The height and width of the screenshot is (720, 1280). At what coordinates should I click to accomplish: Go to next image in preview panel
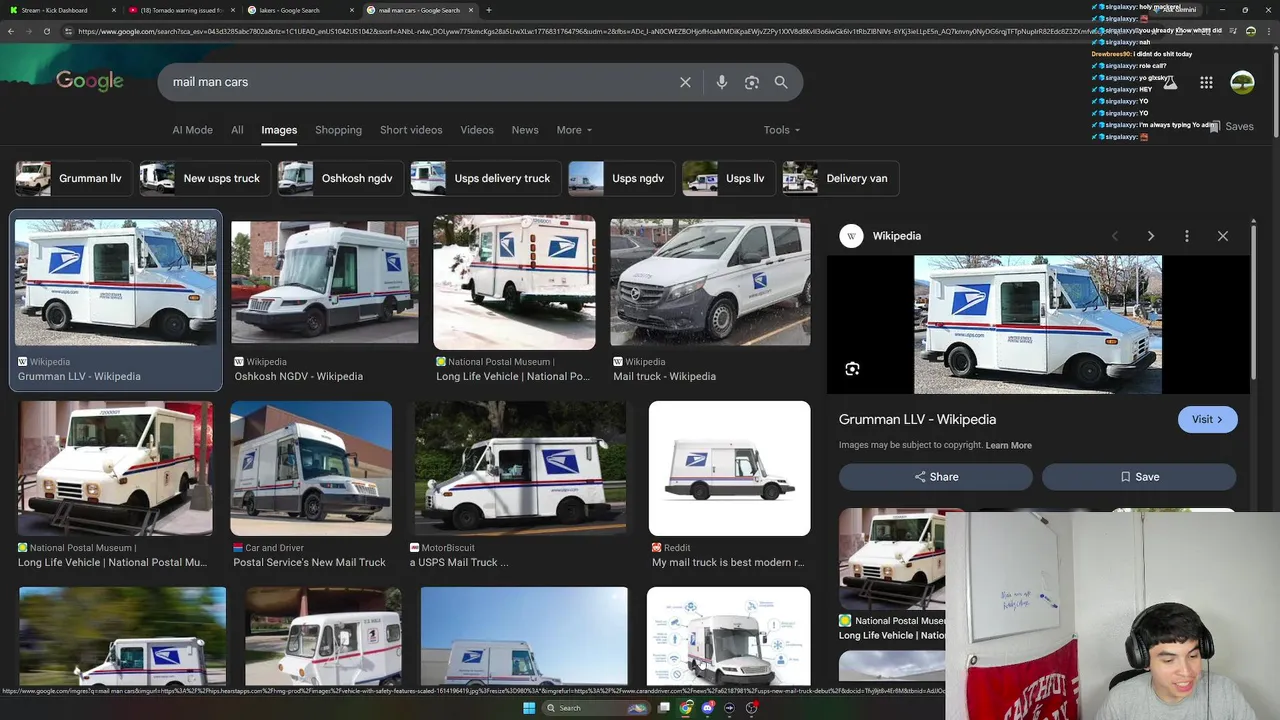[x=1150, y=236]
